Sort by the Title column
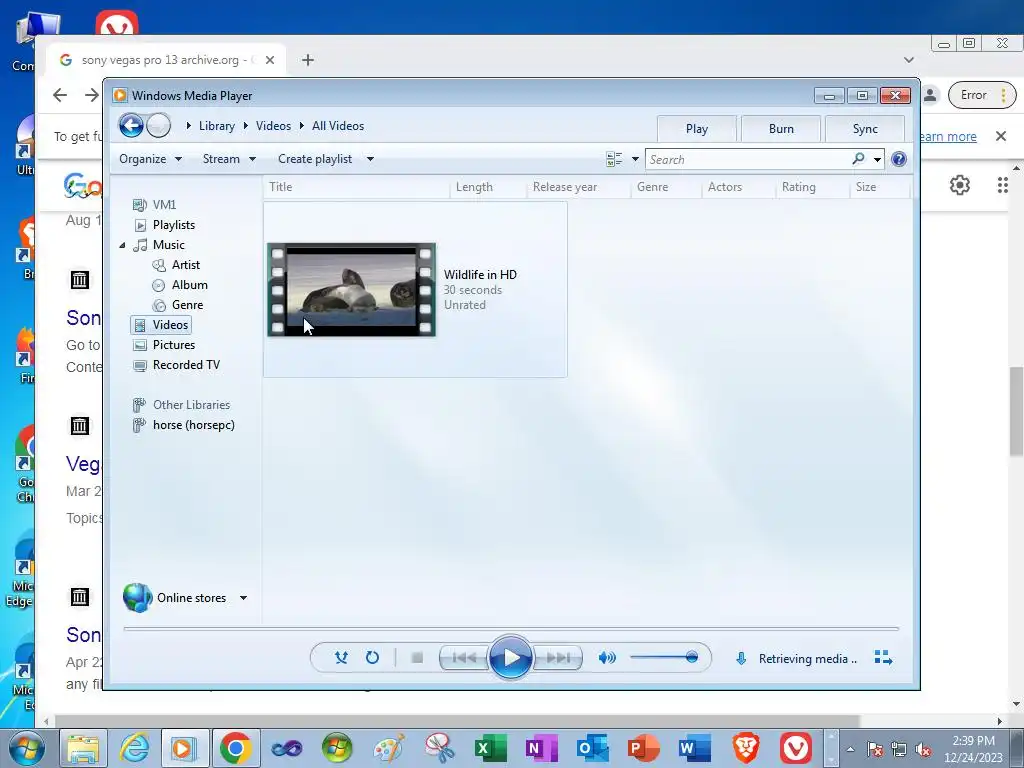The height and width of the screenshot is (768, 1024). point(357,187)
